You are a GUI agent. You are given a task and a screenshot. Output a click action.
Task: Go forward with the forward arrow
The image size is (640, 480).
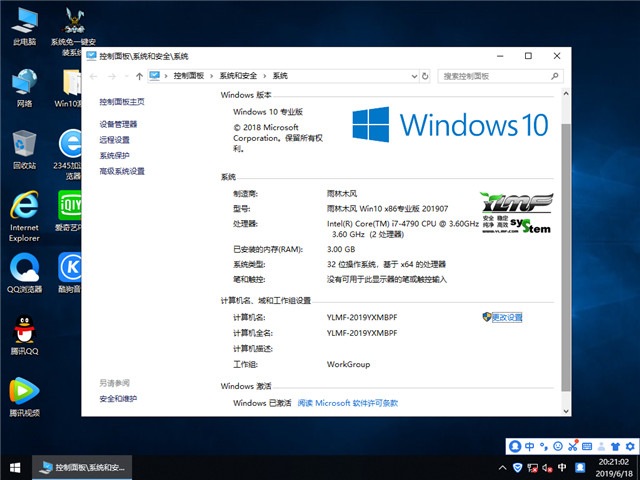pos(112,76)
